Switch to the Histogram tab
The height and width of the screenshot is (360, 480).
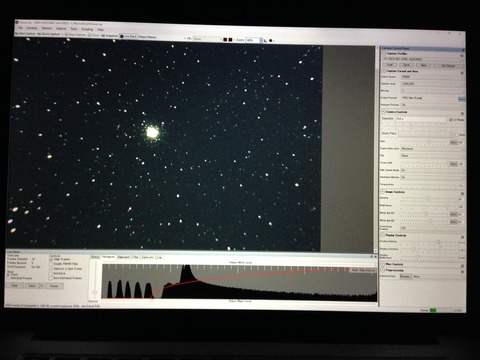109,257
